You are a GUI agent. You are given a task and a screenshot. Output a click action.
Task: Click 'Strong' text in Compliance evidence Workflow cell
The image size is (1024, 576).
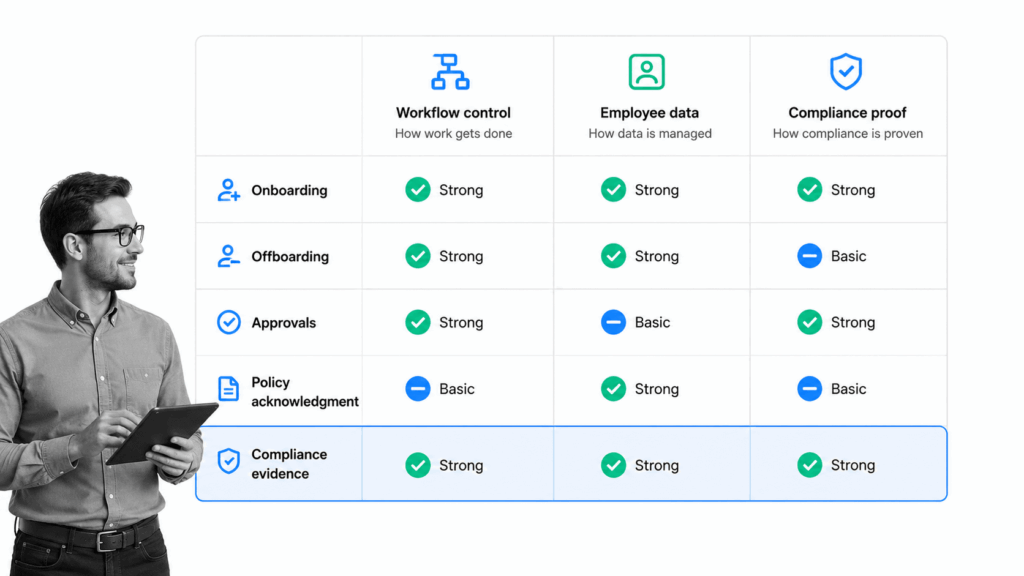pos(461,466)
